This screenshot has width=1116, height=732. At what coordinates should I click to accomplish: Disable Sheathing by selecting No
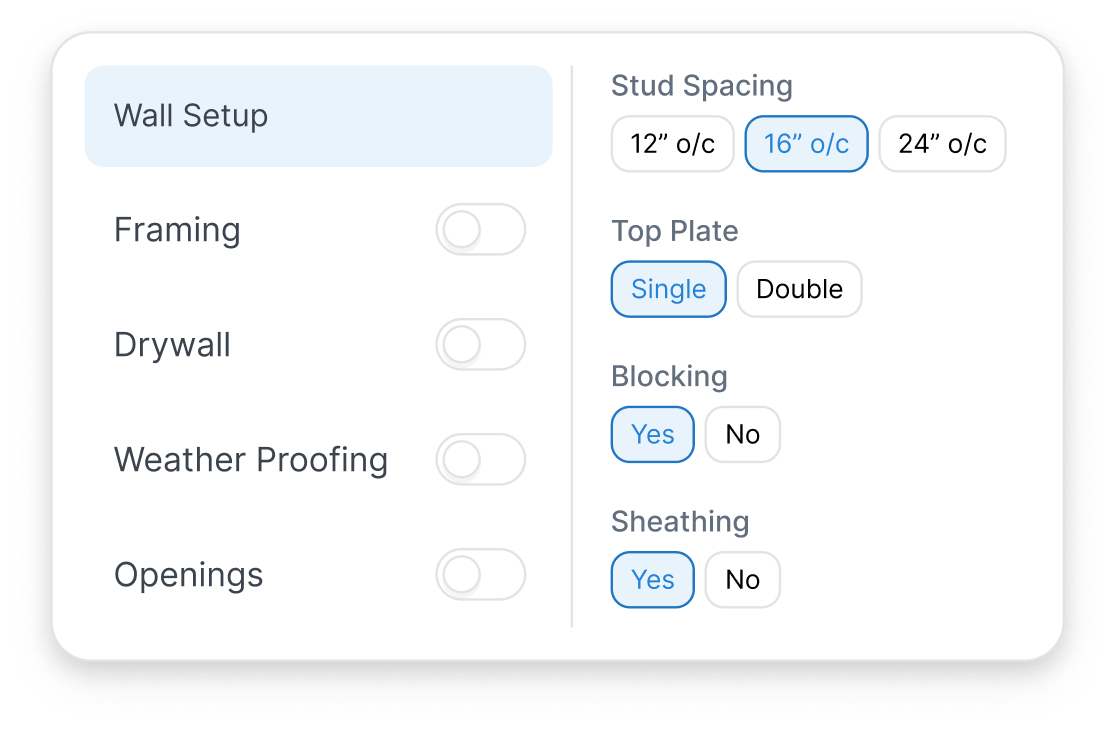[x=742, y=579]
